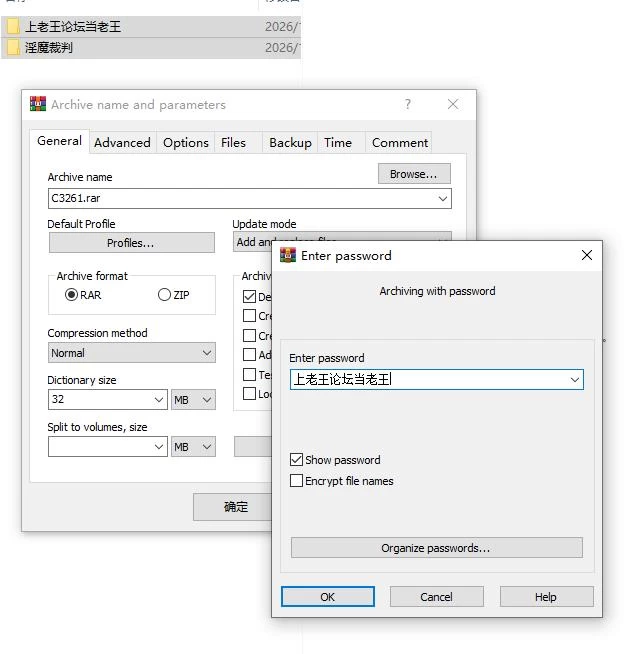Click the WinRAR icon in Enter password title bar
The image size is (638, 654).
tap(288, 255)
